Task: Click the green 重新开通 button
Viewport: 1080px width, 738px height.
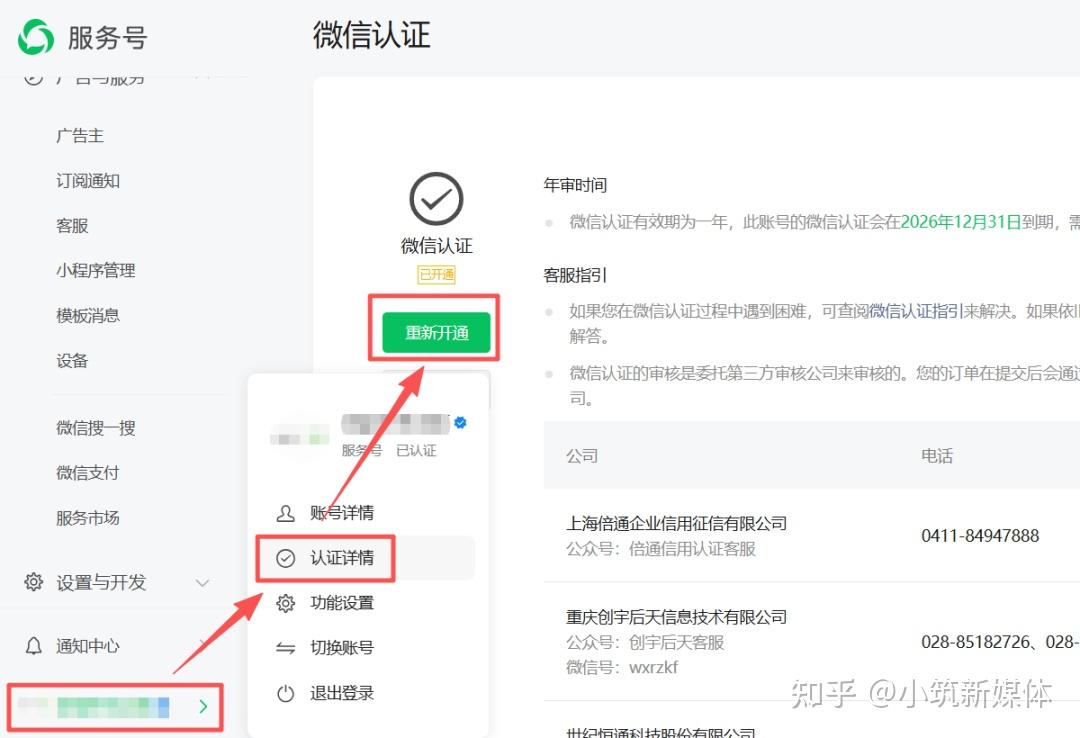Action: pyautogui.click(x=436, y=333)
